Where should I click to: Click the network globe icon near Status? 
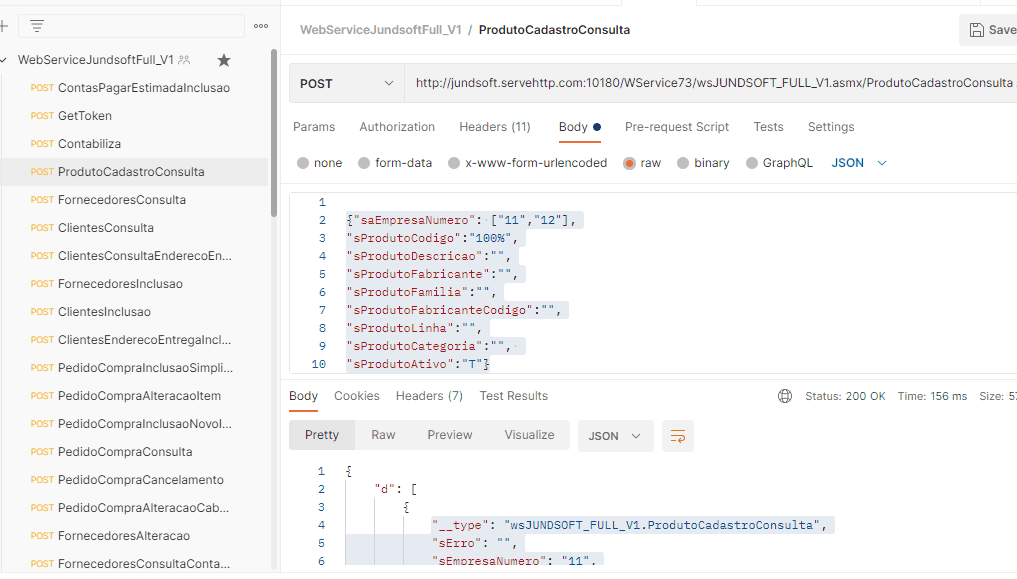point(785,396)
